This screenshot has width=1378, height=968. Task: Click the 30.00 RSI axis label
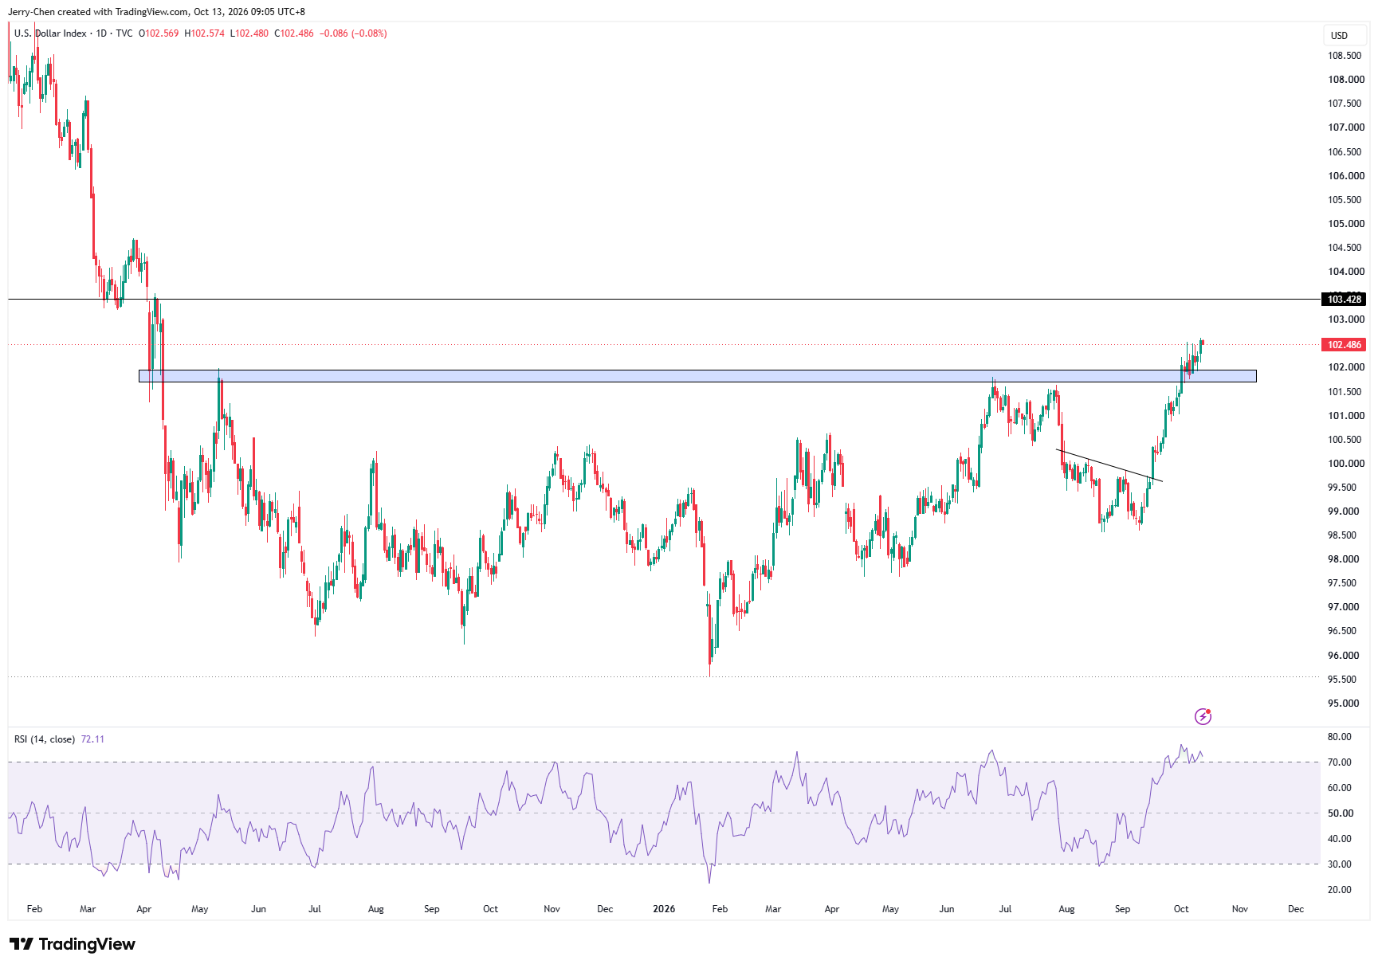(x=1340, y=864)
